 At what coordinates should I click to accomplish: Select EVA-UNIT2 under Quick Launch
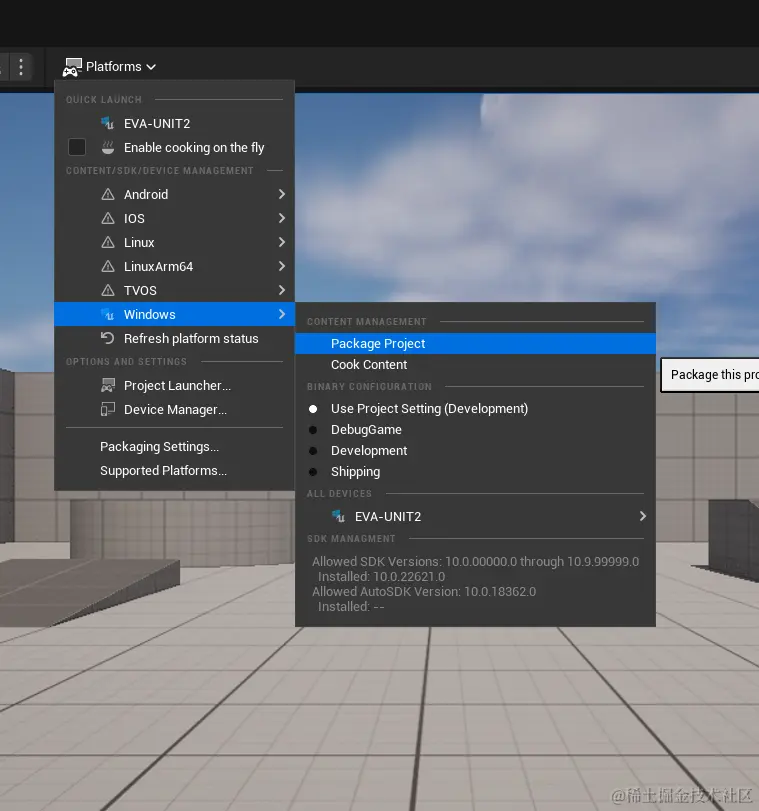coord(174,124)
